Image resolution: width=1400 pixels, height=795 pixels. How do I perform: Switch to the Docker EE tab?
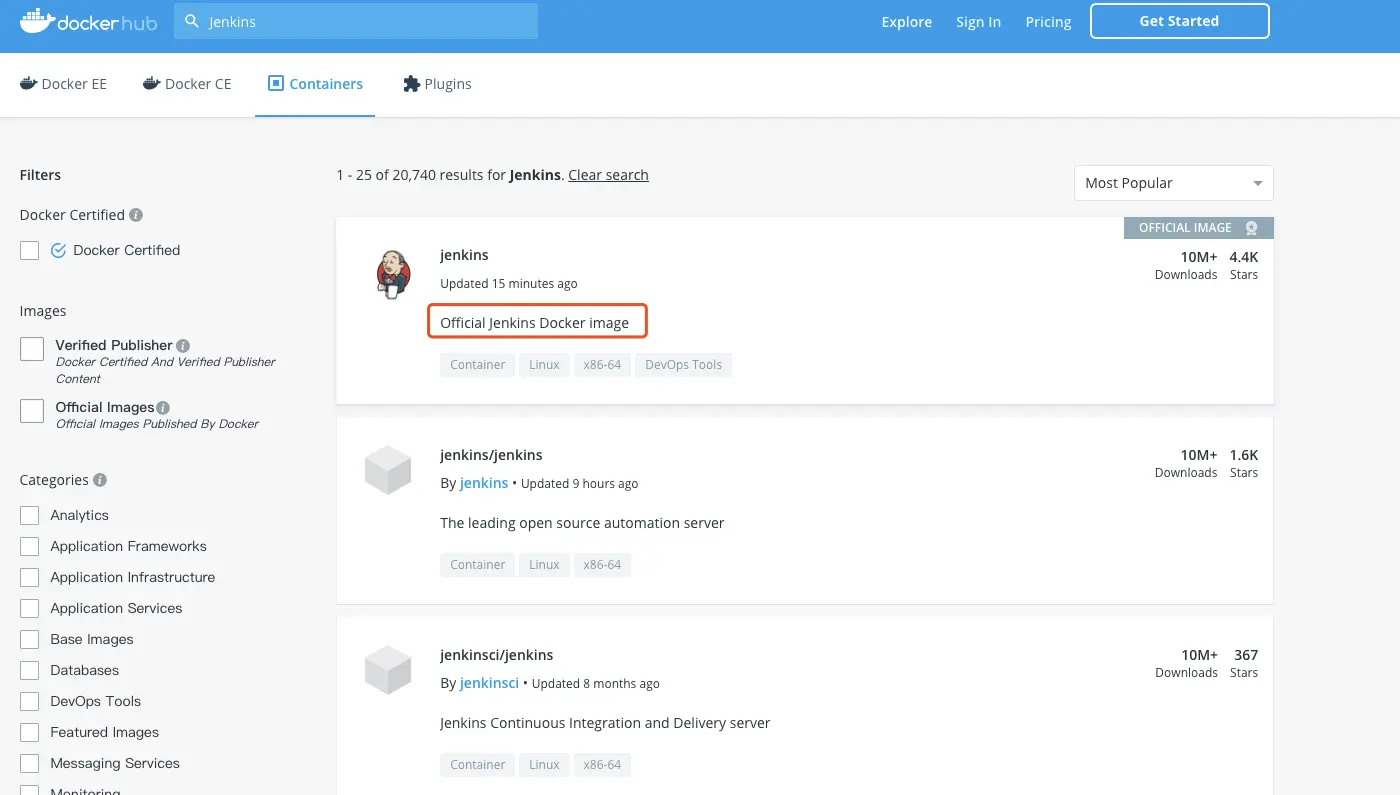(x=63, y=84)
